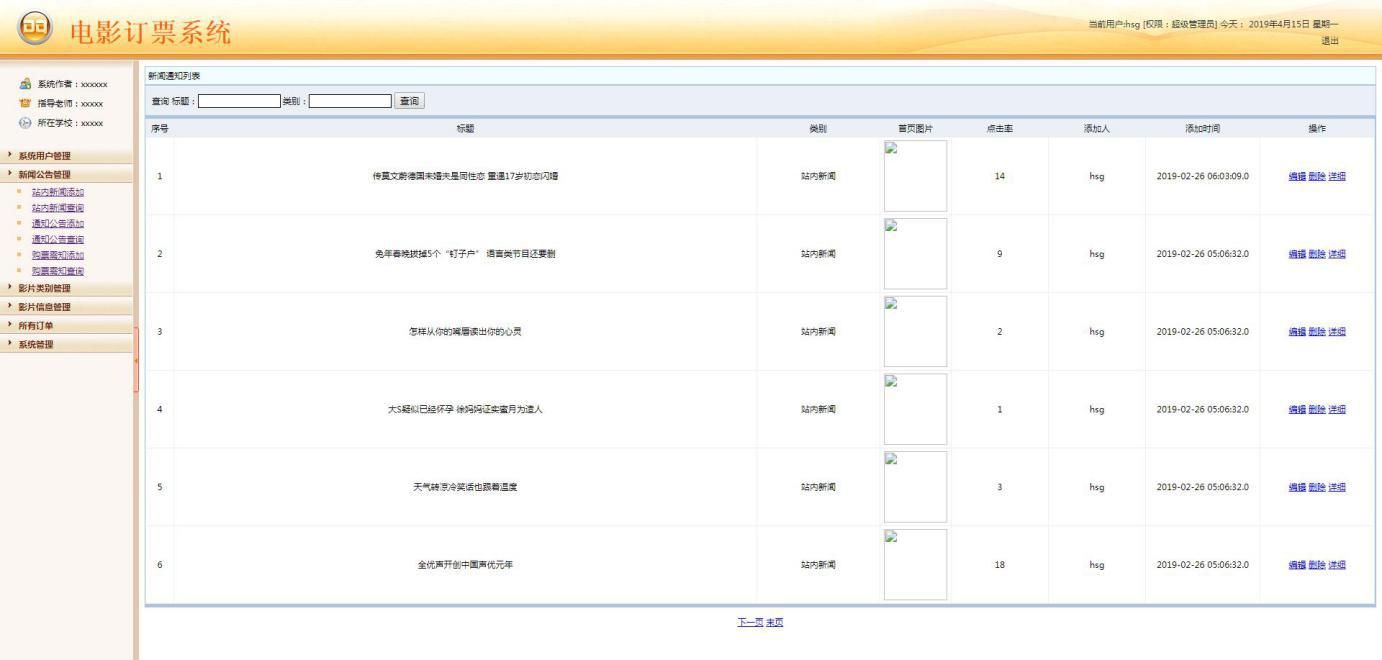Click 编辑 for row 5 news
The height and width of the screenshot is (660, 1382).
(1297, 488)
